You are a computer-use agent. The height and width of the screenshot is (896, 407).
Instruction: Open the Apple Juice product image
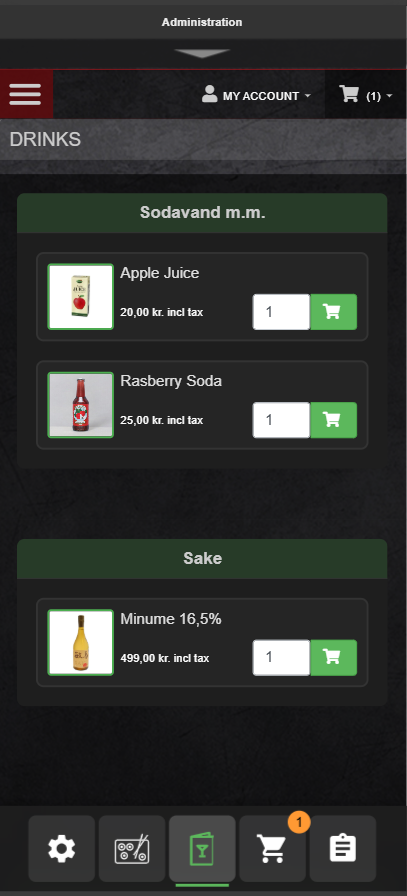81,297
